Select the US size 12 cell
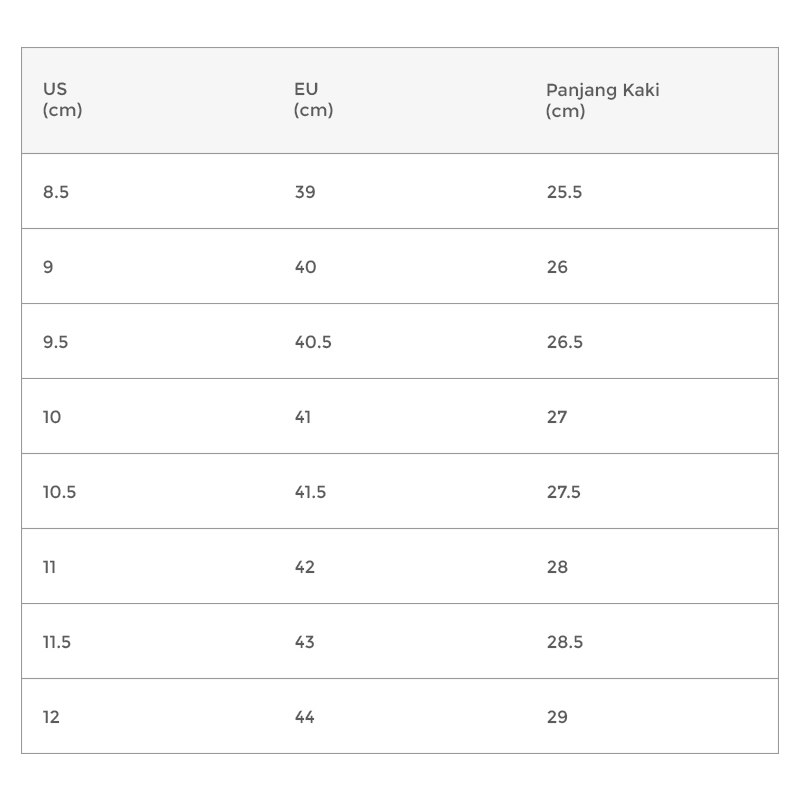The height and width of the screenshot is (800, 800). tap(51, 717)
